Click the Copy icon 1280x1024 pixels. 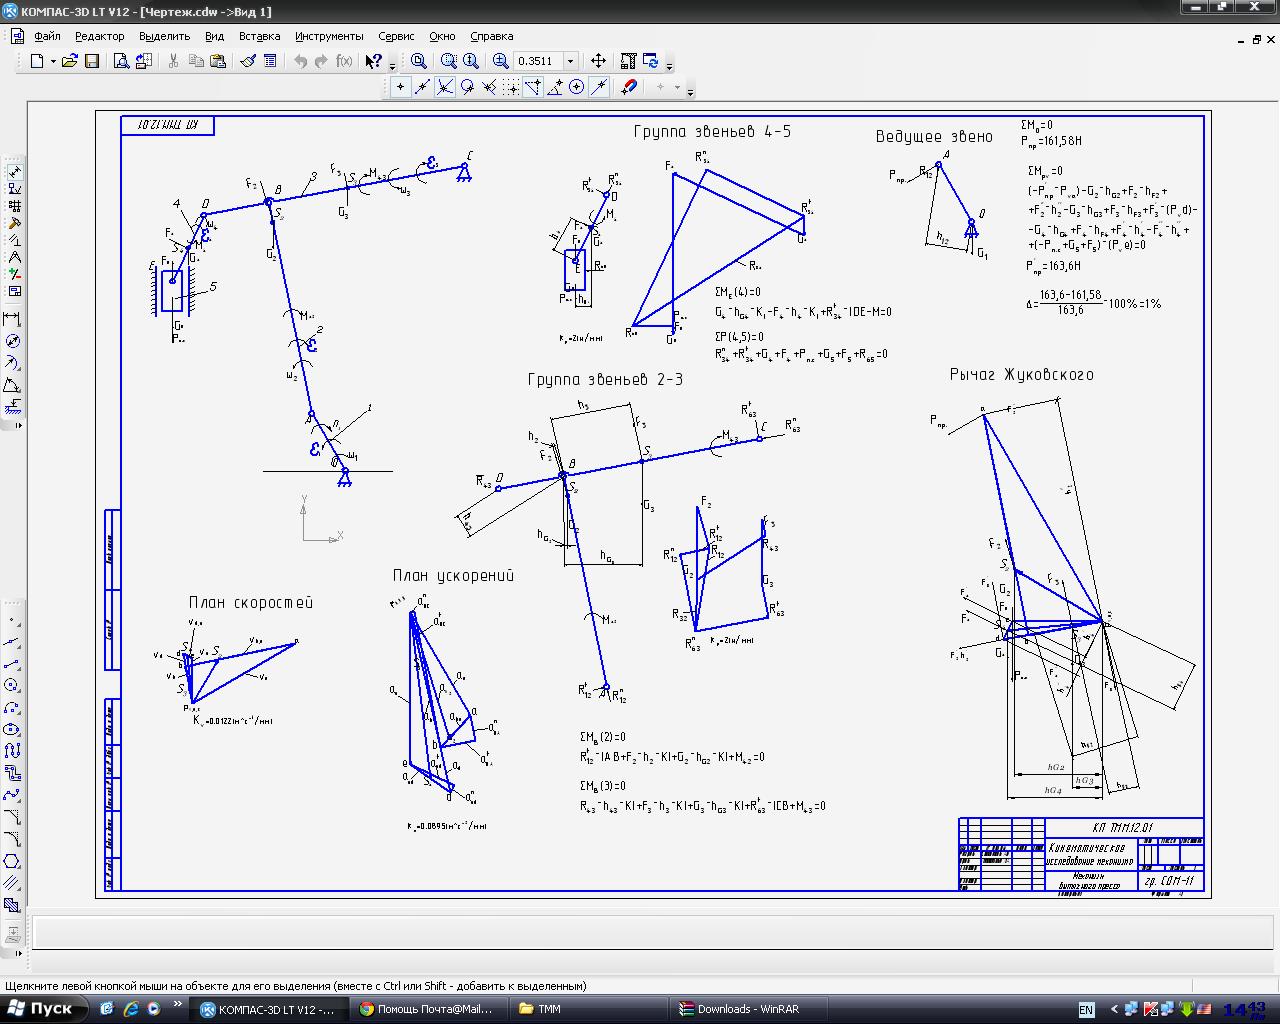point(196,61)
